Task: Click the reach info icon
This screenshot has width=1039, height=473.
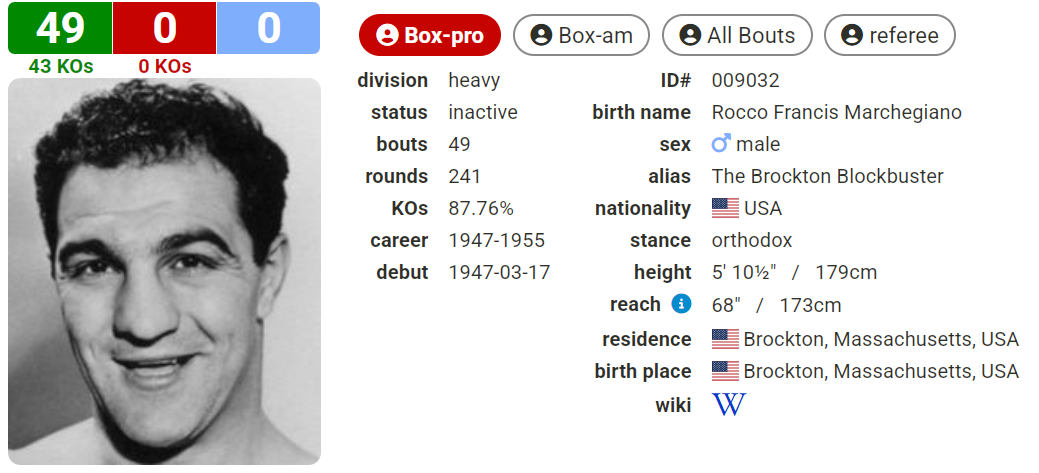Action: click(x=681, y=303)
